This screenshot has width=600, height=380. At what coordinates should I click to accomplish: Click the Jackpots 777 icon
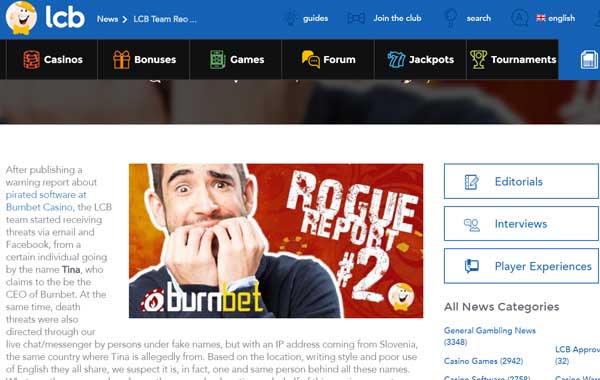pos(396,60)
